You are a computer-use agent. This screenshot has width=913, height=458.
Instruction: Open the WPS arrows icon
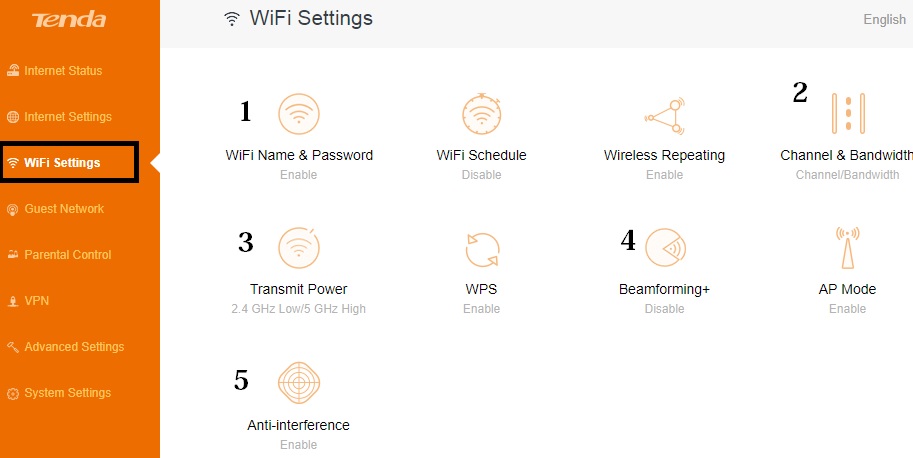click(x=481, y=248)
